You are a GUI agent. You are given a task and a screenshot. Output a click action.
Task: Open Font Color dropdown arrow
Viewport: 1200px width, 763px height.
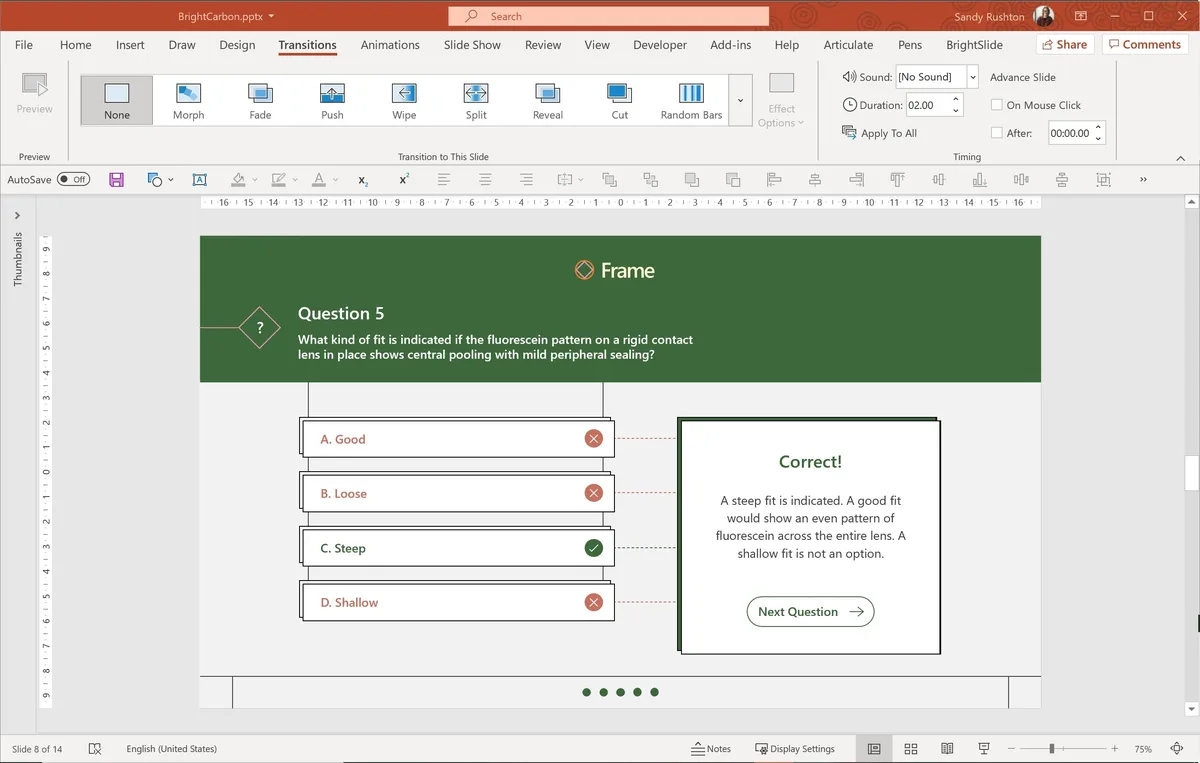tap(336, 180)
